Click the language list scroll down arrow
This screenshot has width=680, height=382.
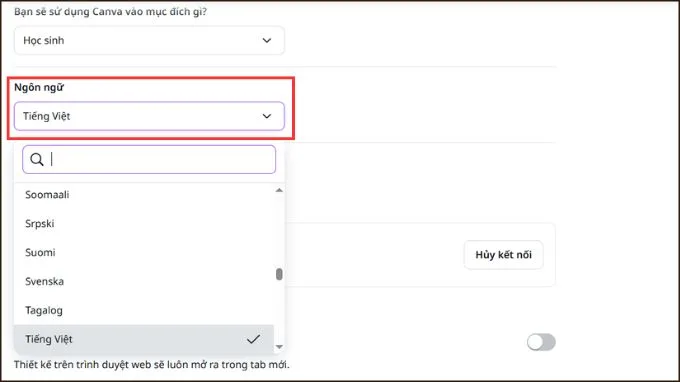point(279,346)
